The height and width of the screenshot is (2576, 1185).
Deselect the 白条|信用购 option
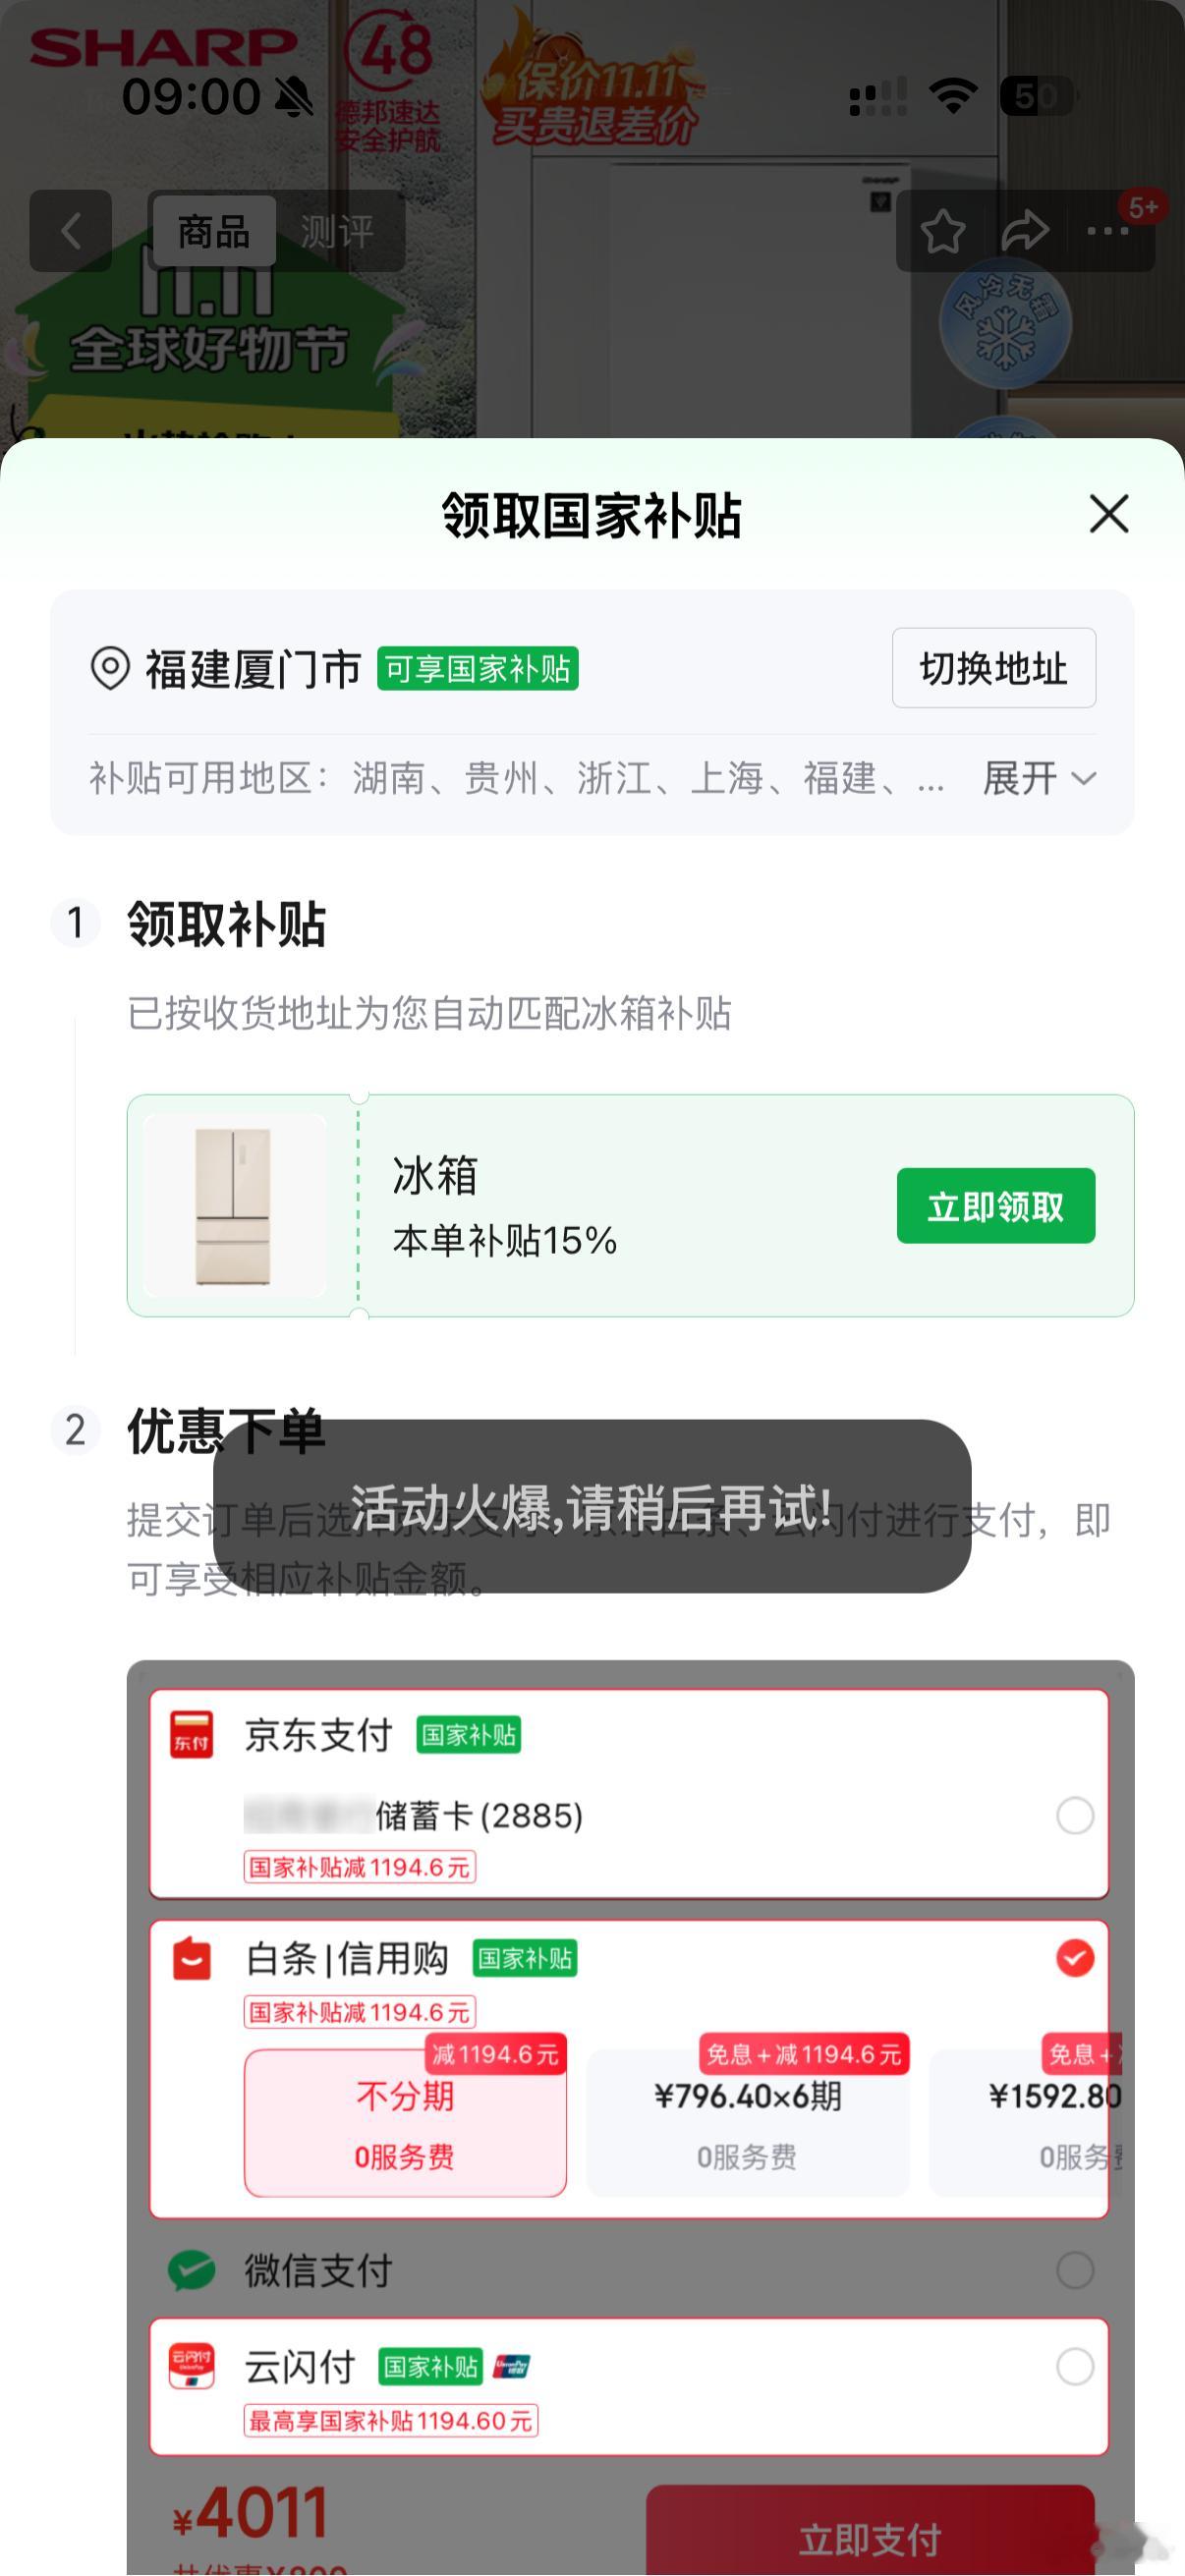click(1075, 1957)
